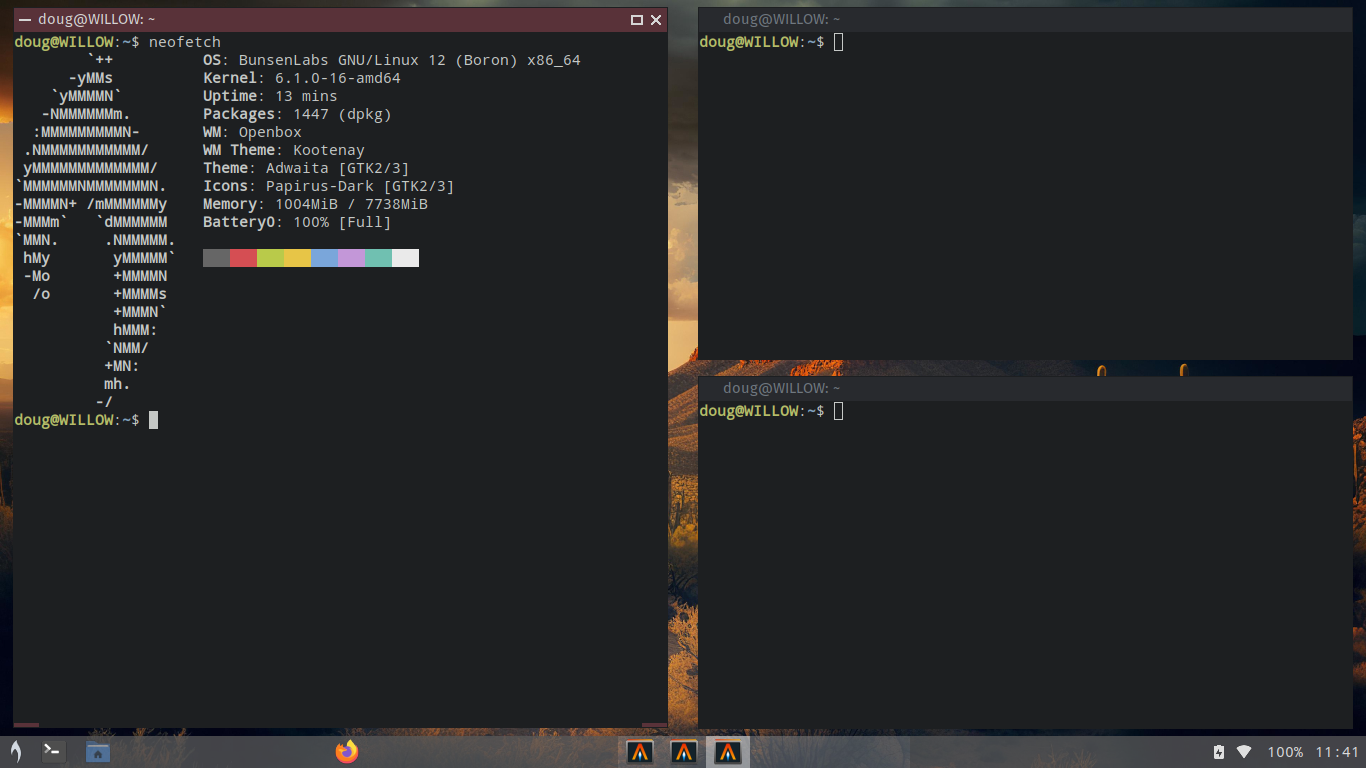Click the blue block in neofetch palette
Screen dimensions: 1366x768
point(324,258)
